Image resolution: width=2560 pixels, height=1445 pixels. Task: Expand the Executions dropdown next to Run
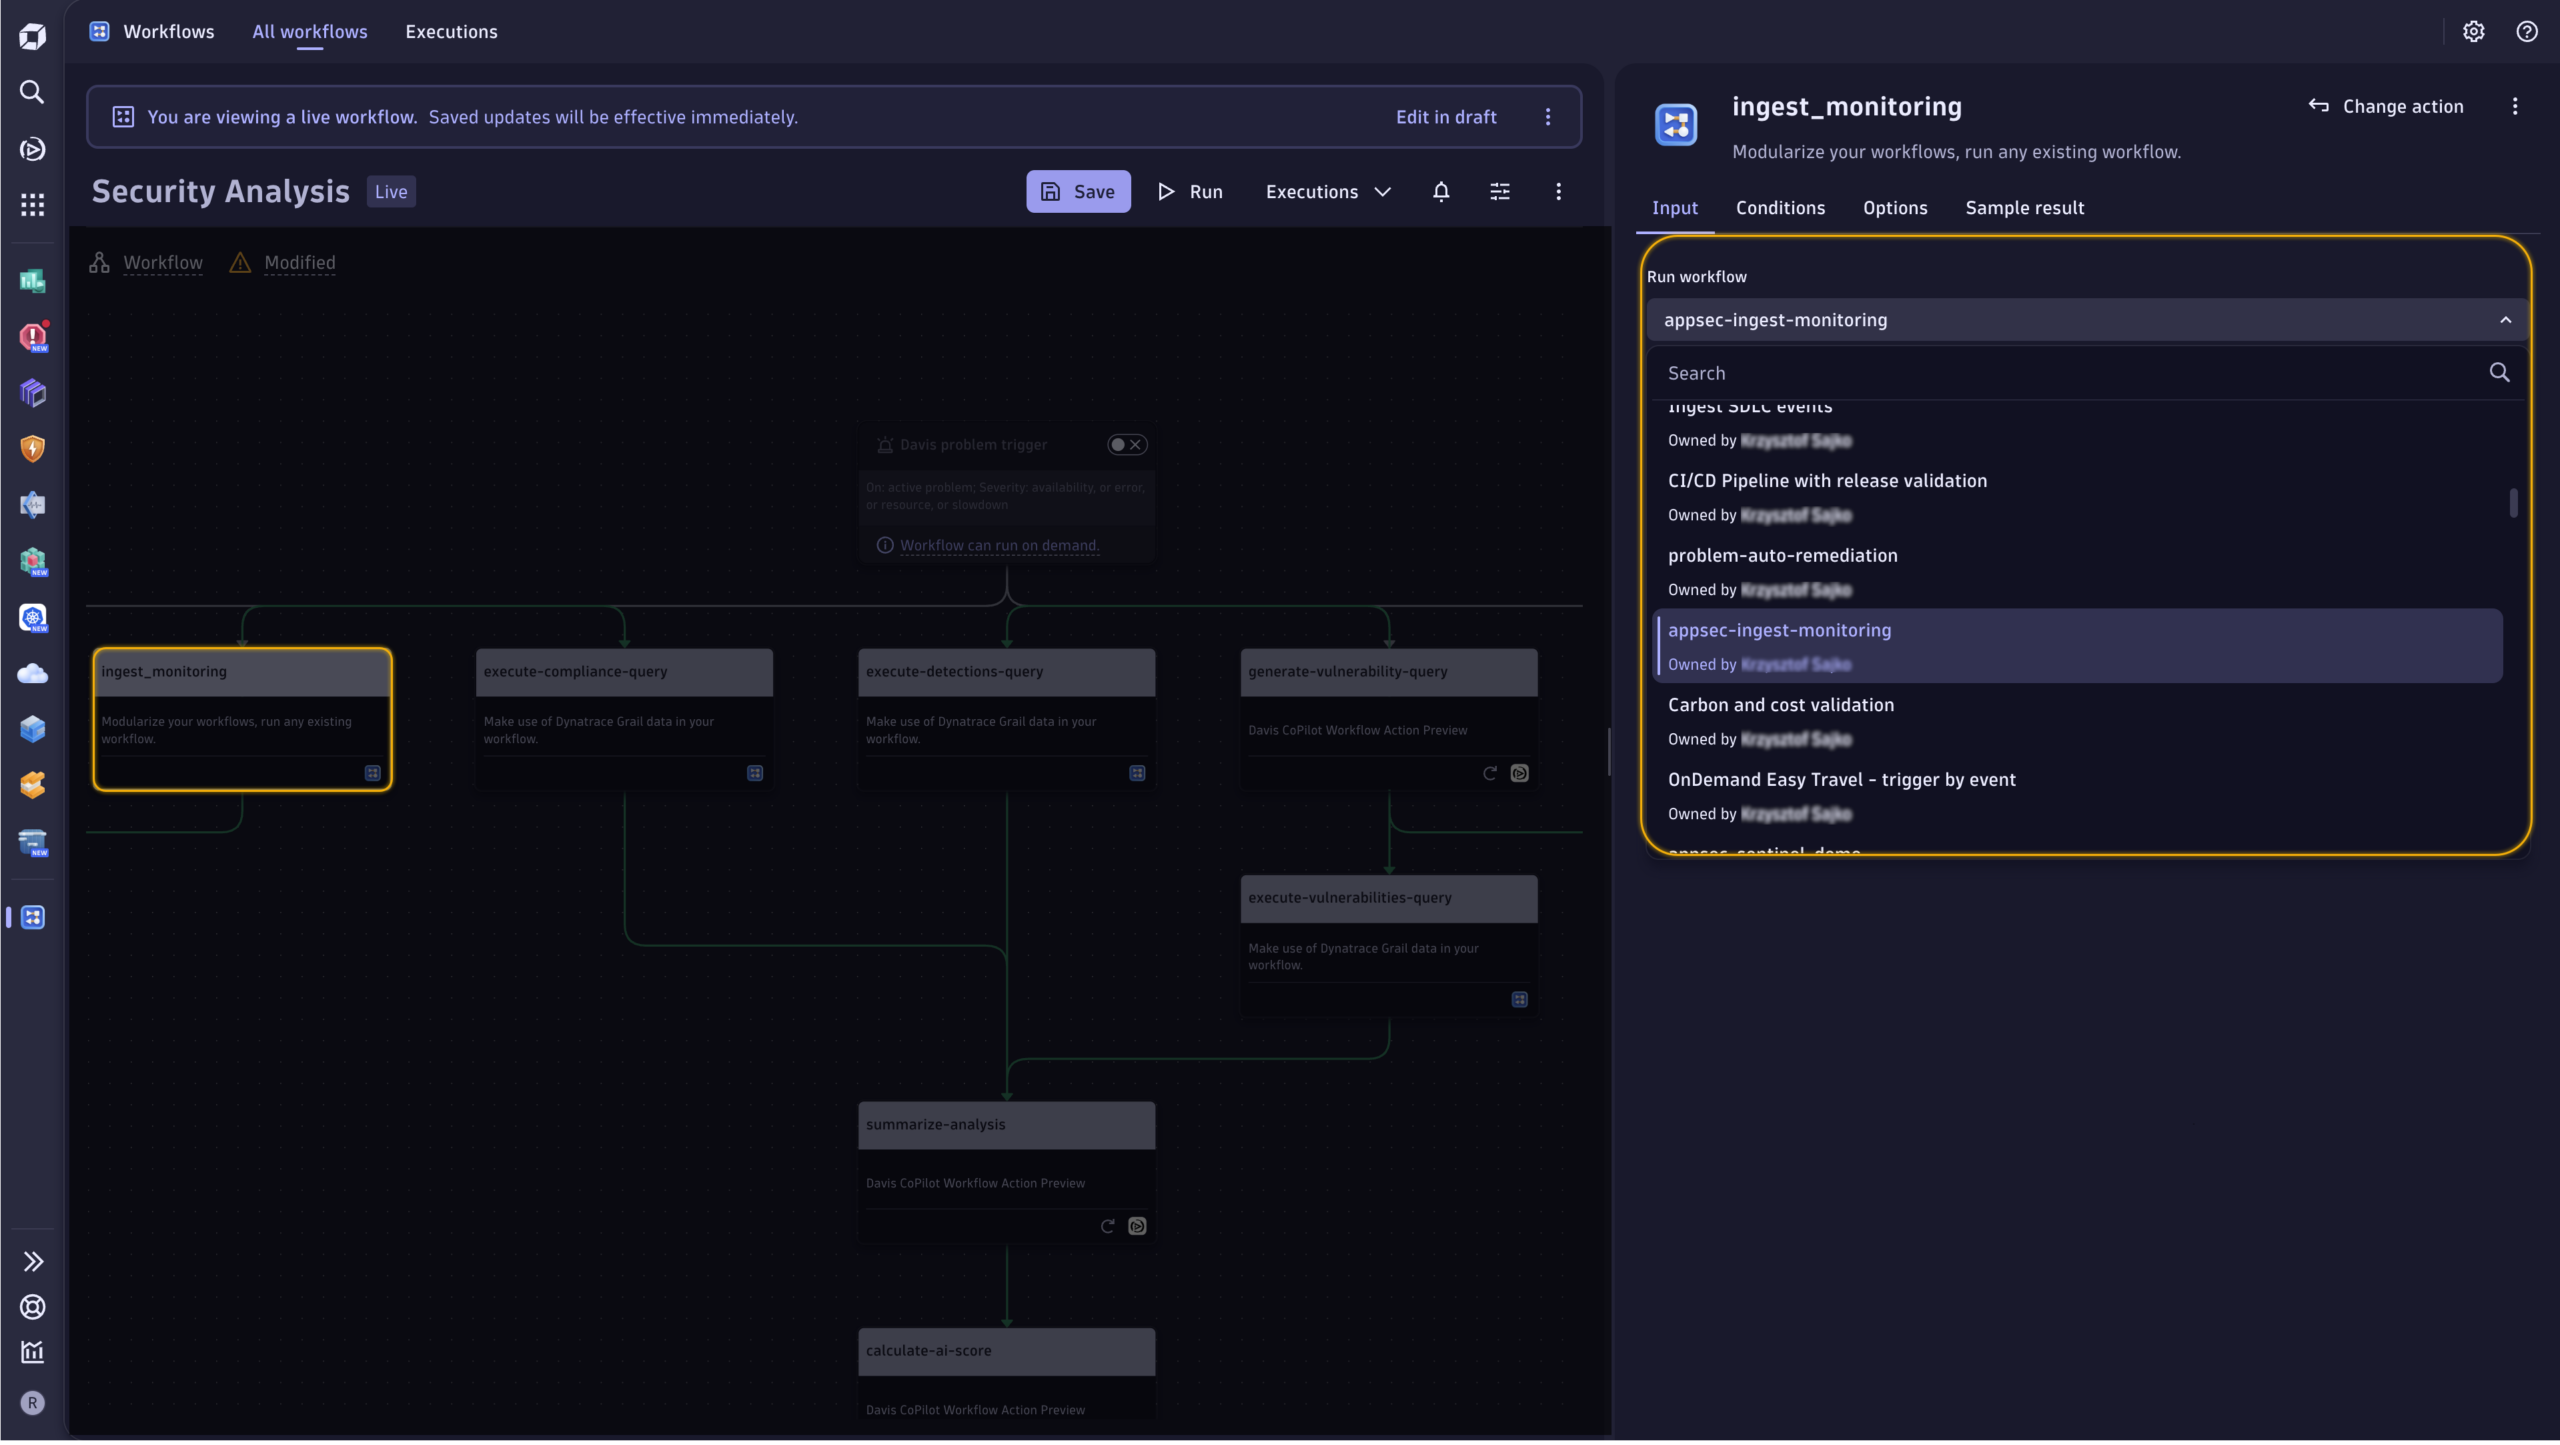[1383, 191]
